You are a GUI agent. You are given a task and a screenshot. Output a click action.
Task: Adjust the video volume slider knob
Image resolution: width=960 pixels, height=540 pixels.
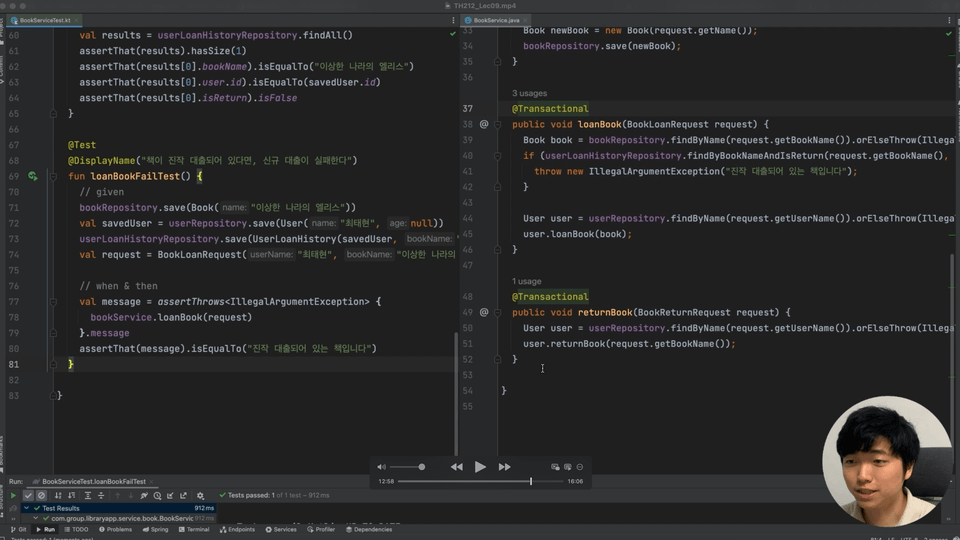coord(421,467)
